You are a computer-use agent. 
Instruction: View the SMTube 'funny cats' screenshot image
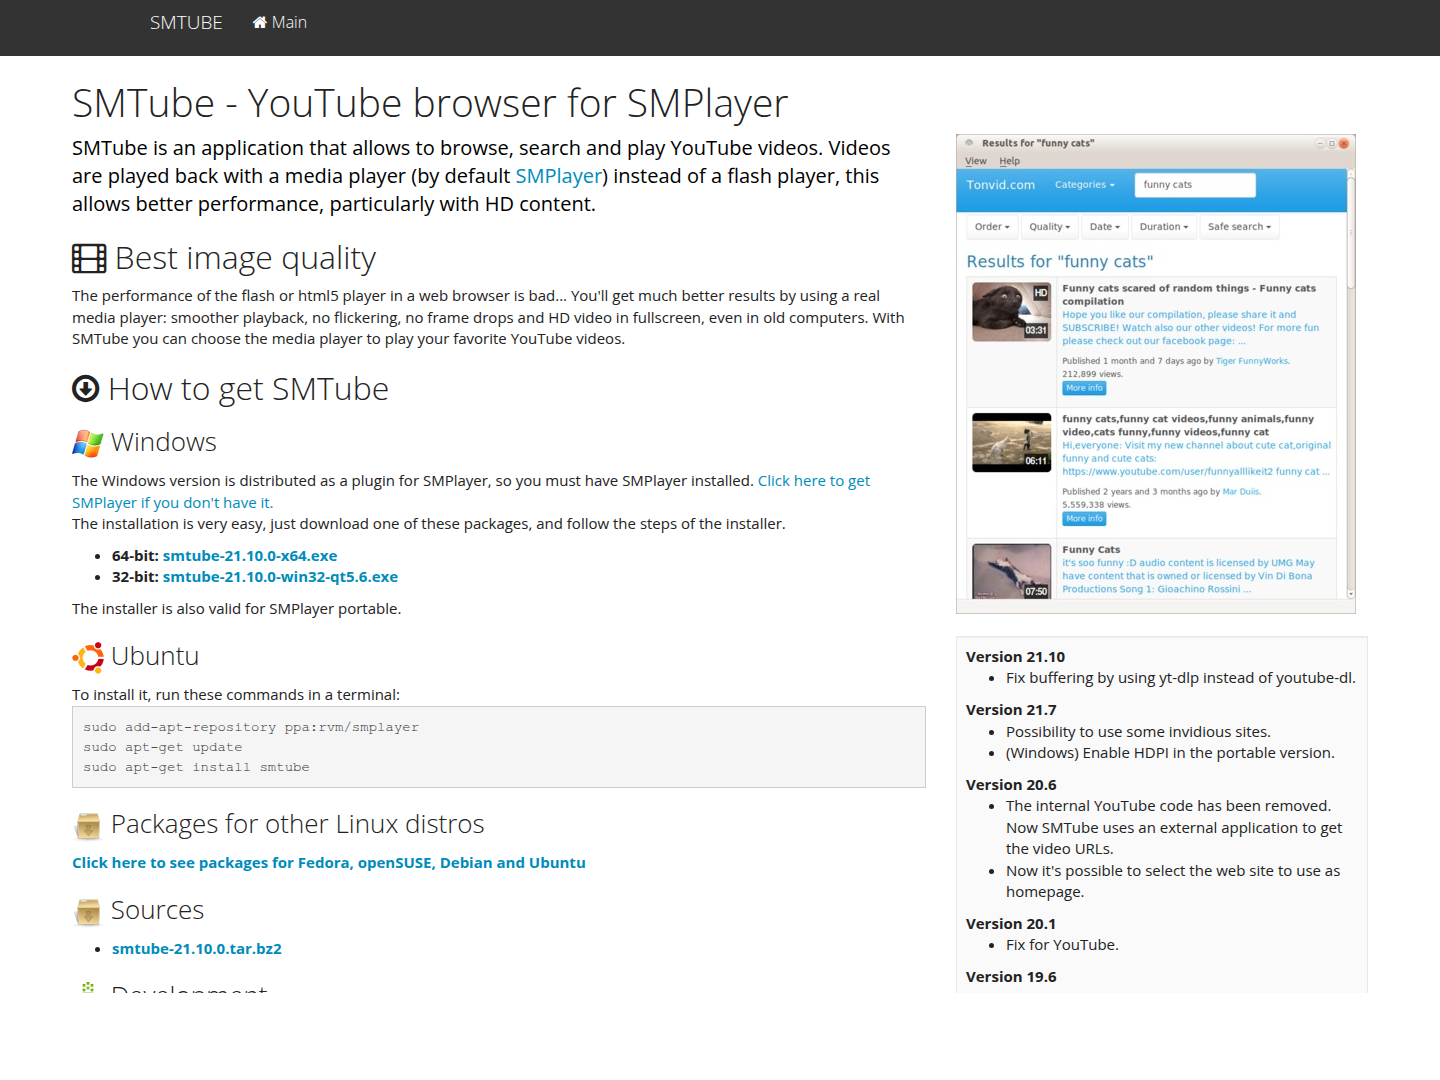(1156, 374)
